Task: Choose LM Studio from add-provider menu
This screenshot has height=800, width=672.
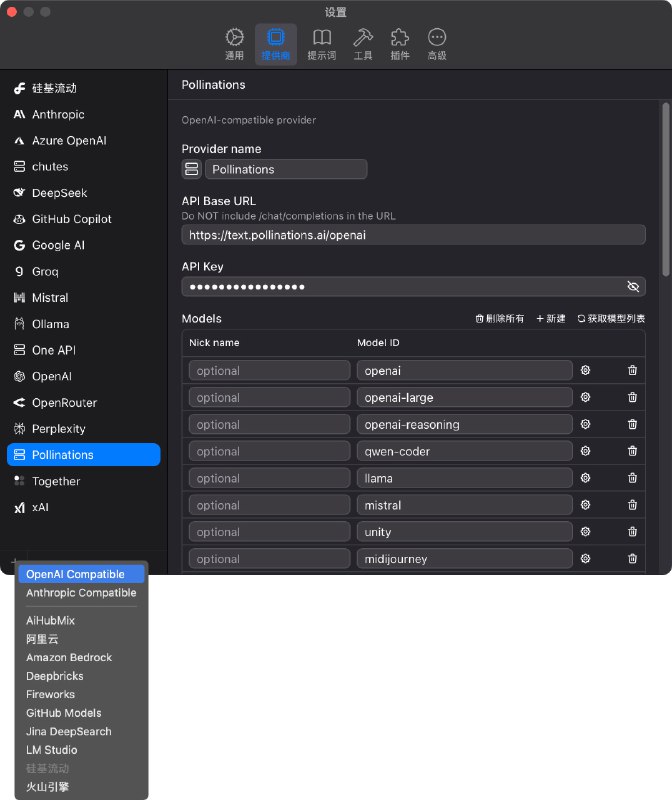Action: 81,750
